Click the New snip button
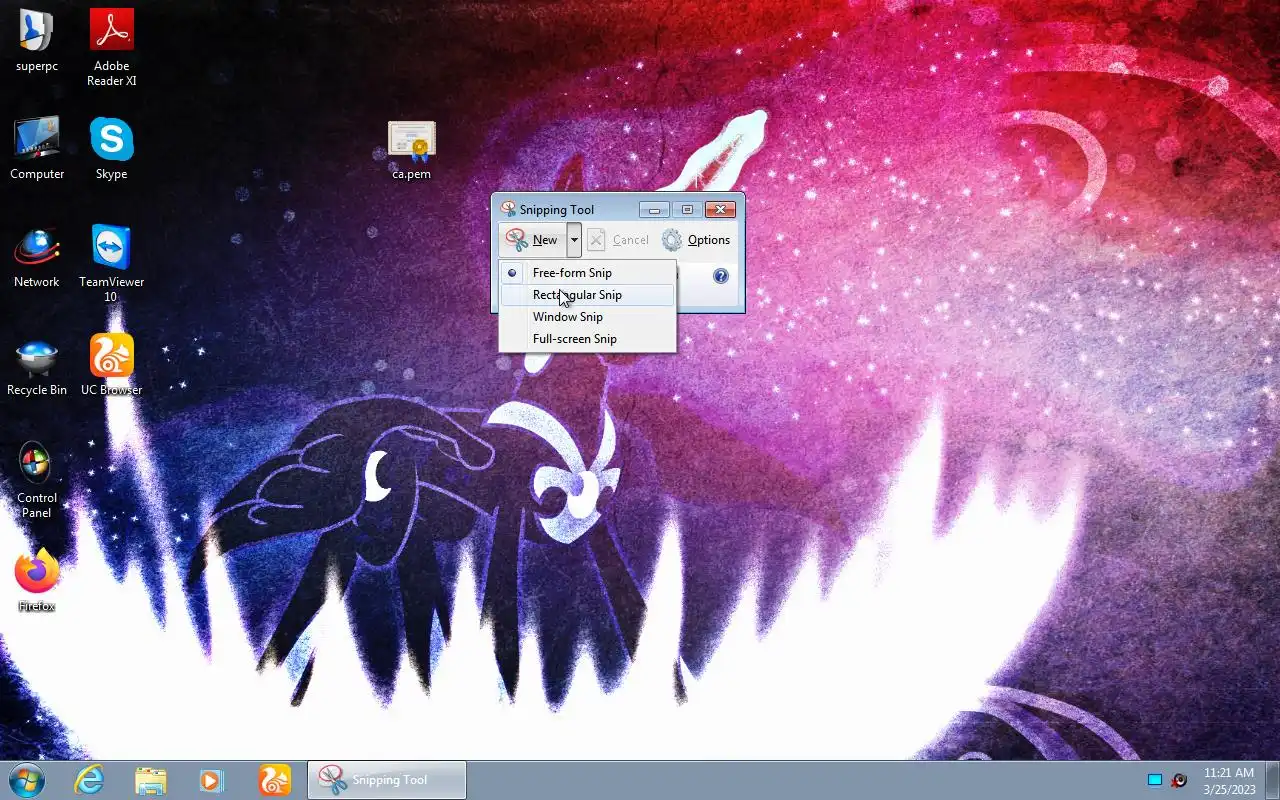Screen dimensions: 1280x800 point(533,240)
